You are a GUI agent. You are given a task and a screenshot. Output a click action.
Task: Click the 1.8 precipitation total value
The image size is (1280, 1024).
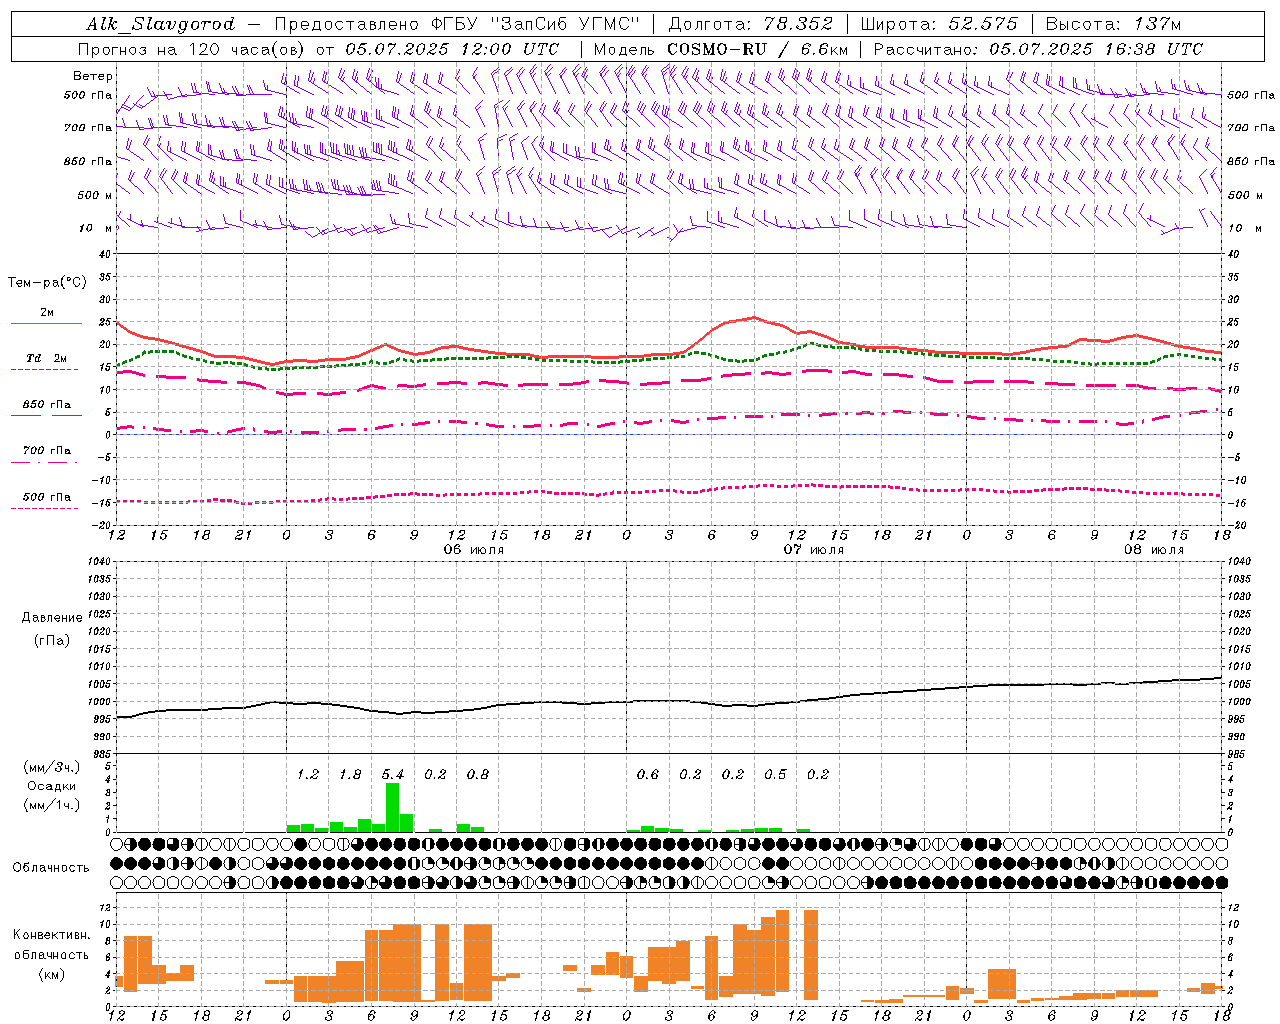pyautogui.click(x=350, y=774)
